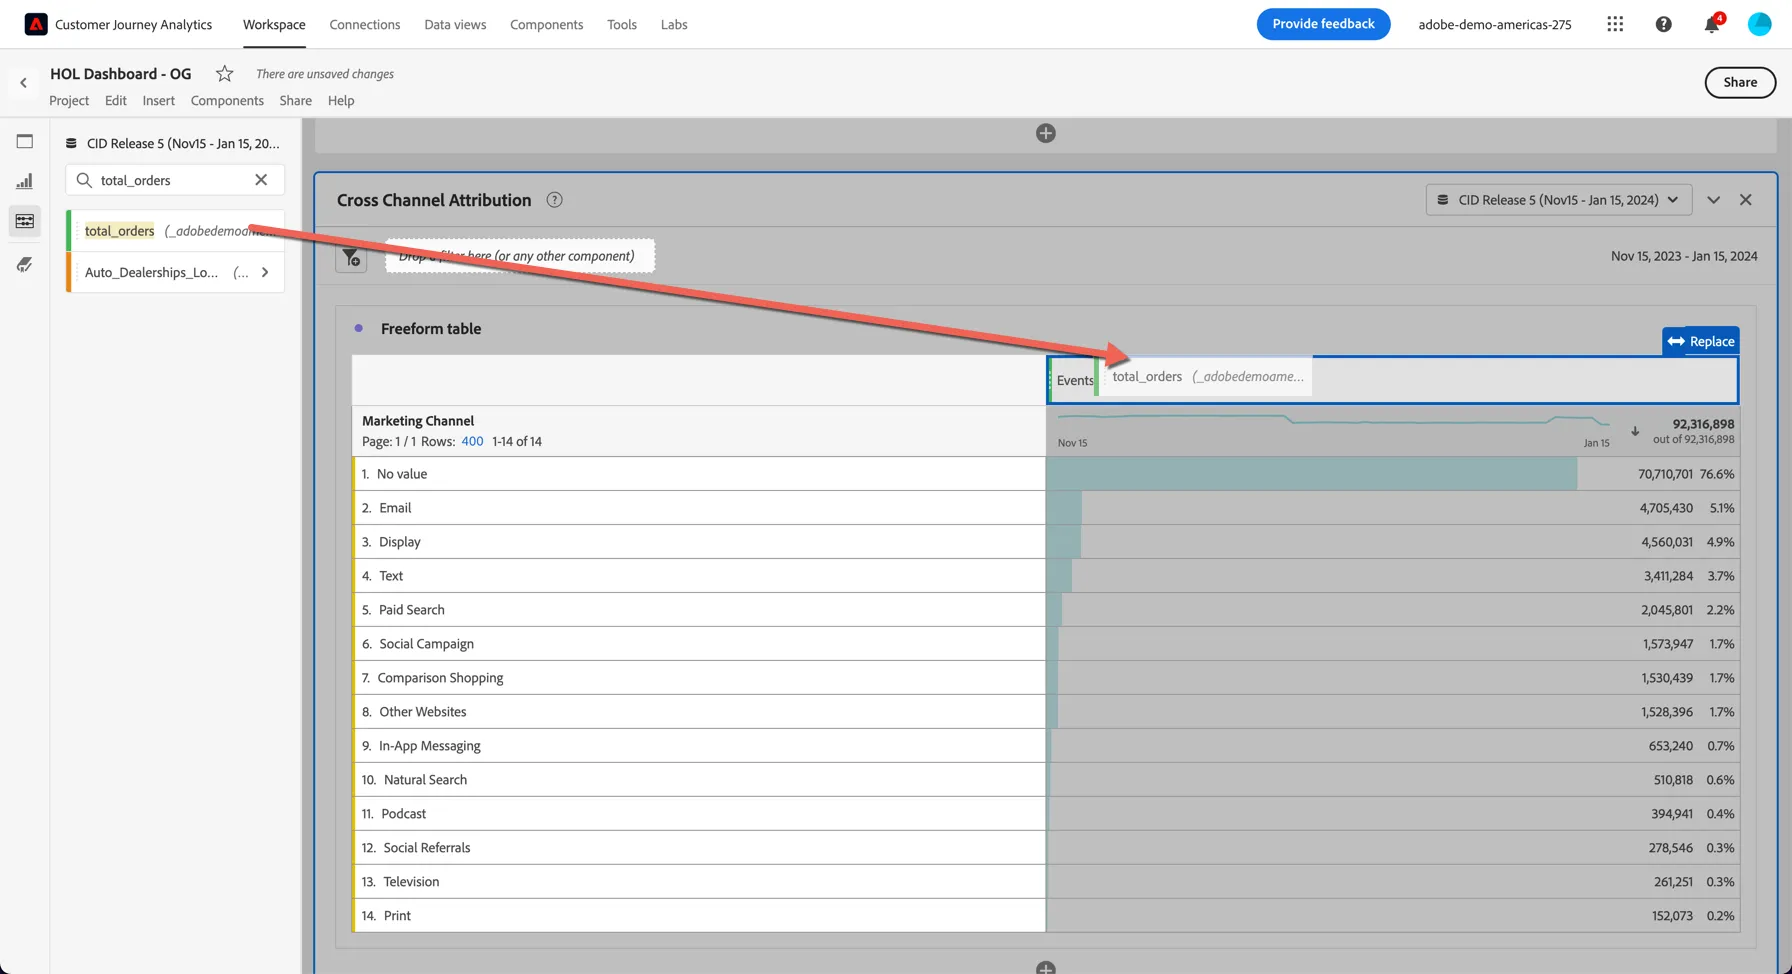Star HOL Dashboard - OG as favorite
The height and width of the screenshot is (974, 1792).
pyautogui.click(x=225, y=74)
